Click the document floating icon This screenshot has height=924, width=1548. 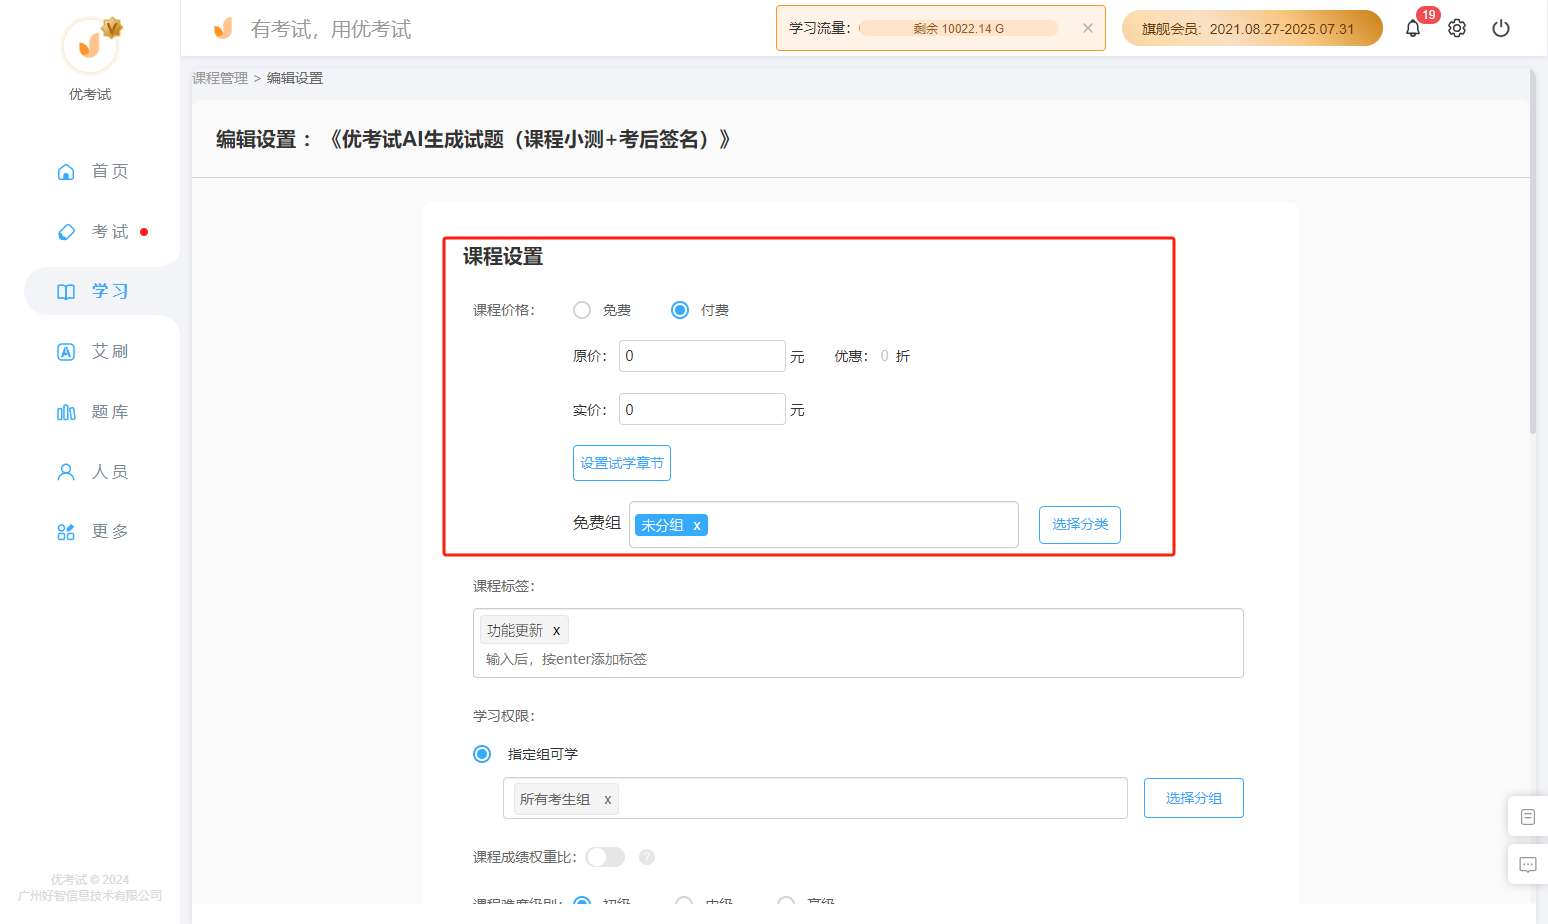(x=1528, y=817)
